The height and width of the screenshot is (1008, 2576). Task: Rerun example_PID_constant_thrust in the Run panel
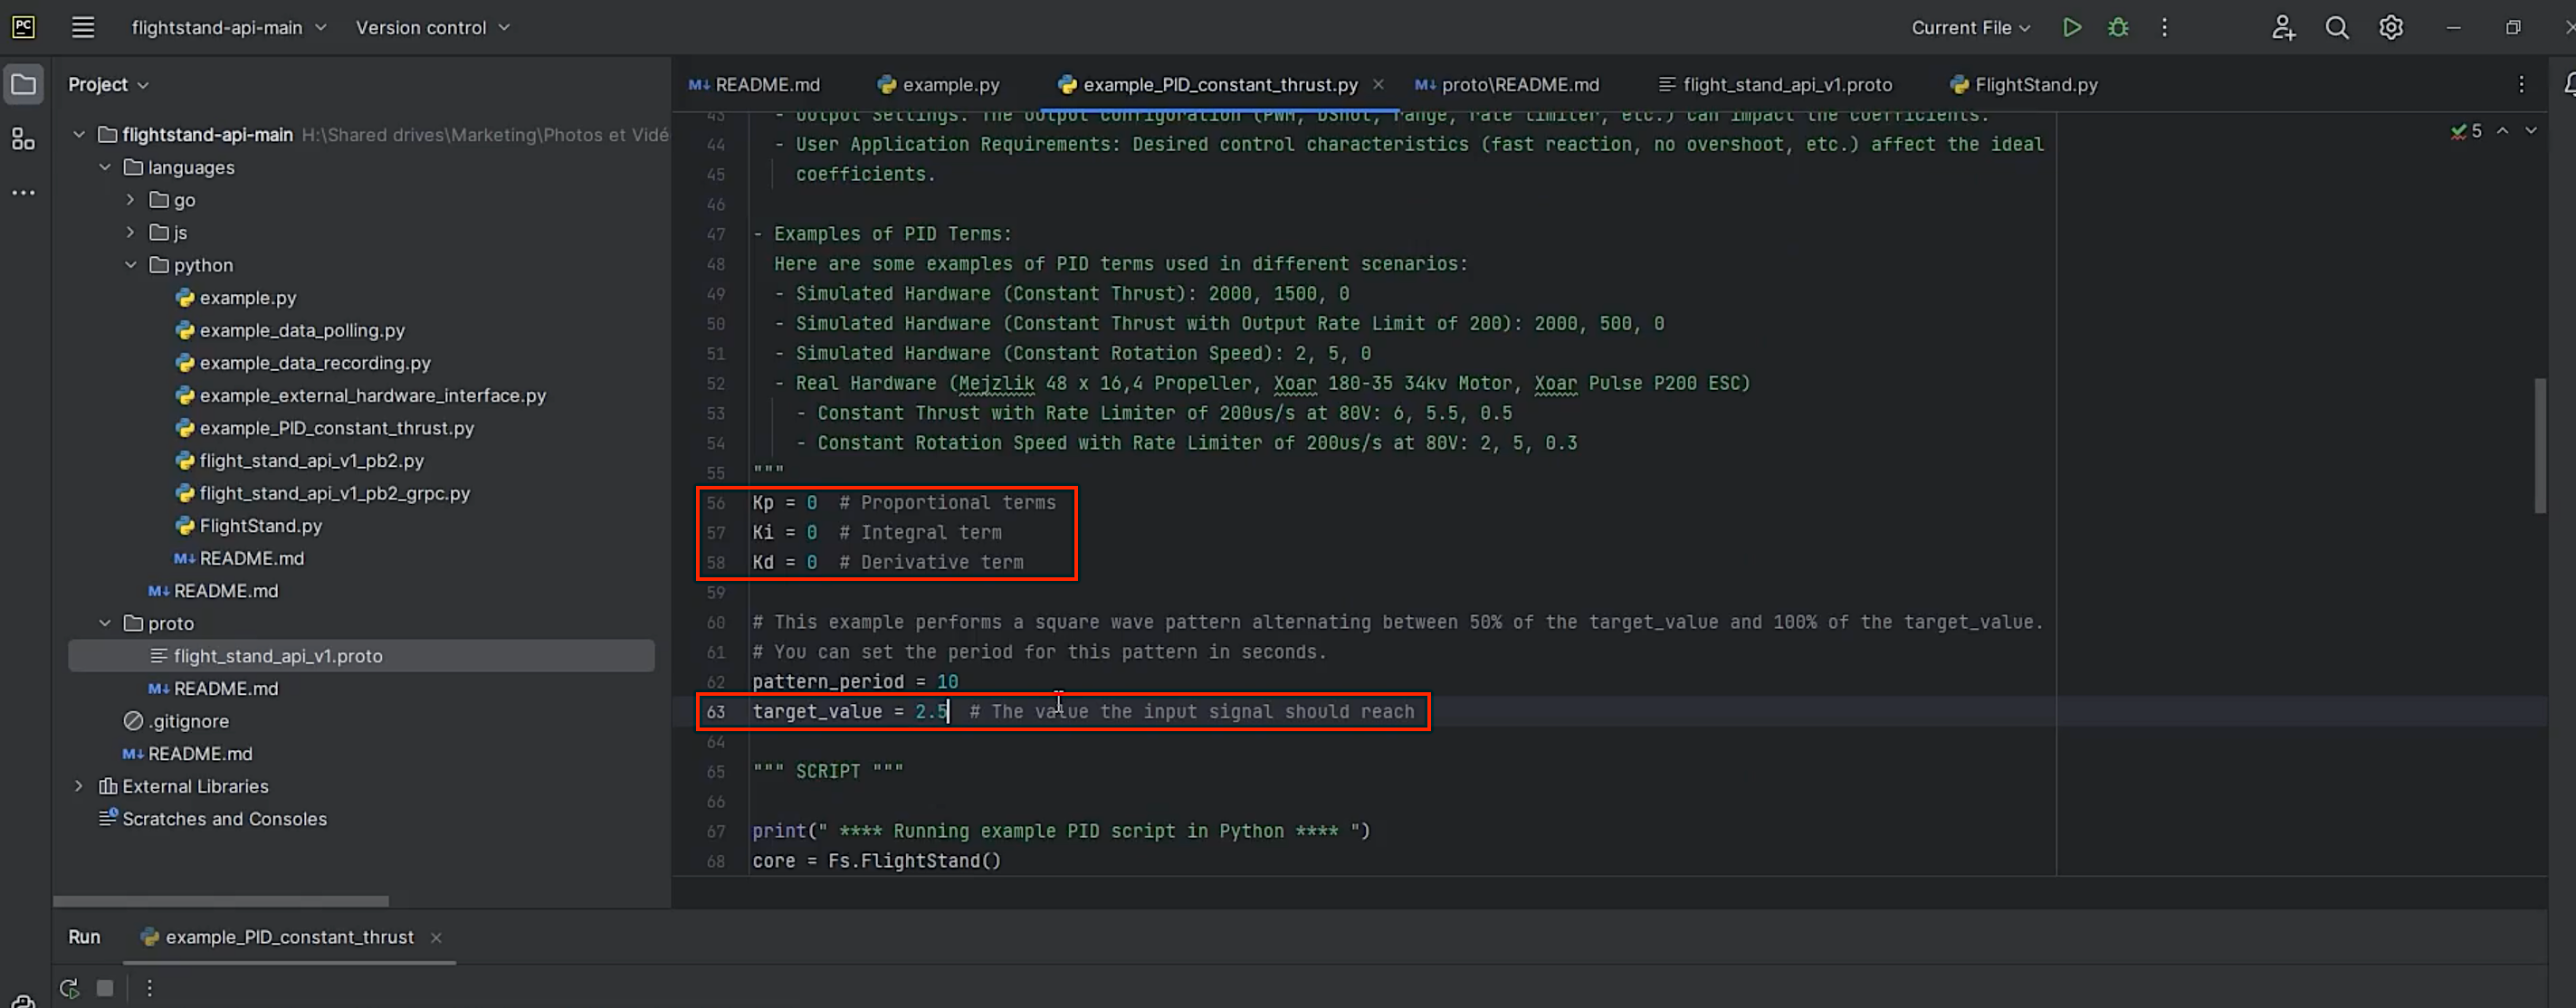pos(69,988)
